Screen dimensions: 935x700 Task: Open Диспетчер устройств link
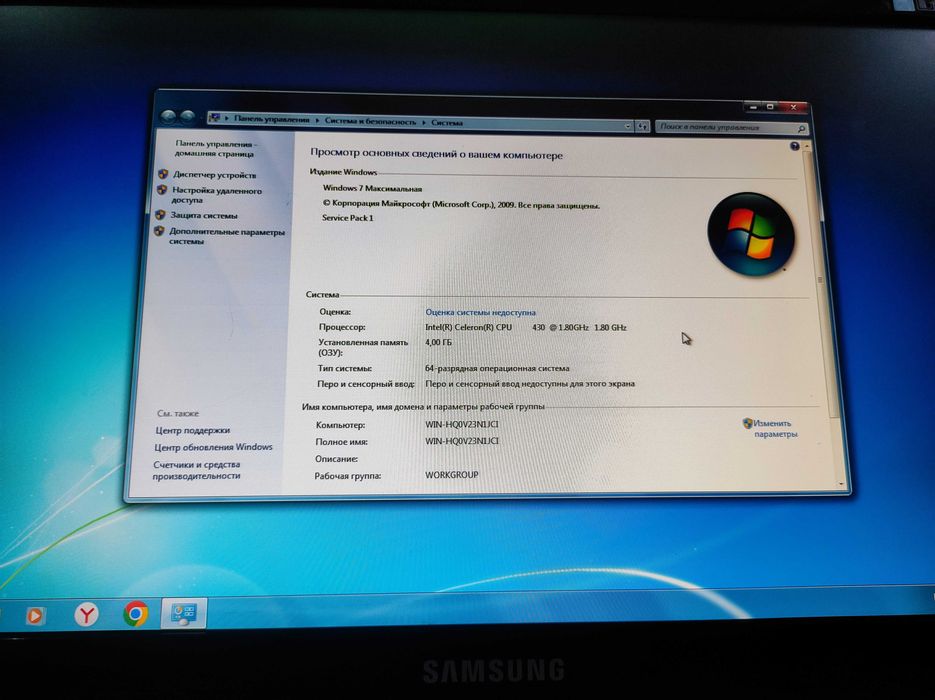pos(215,175)
